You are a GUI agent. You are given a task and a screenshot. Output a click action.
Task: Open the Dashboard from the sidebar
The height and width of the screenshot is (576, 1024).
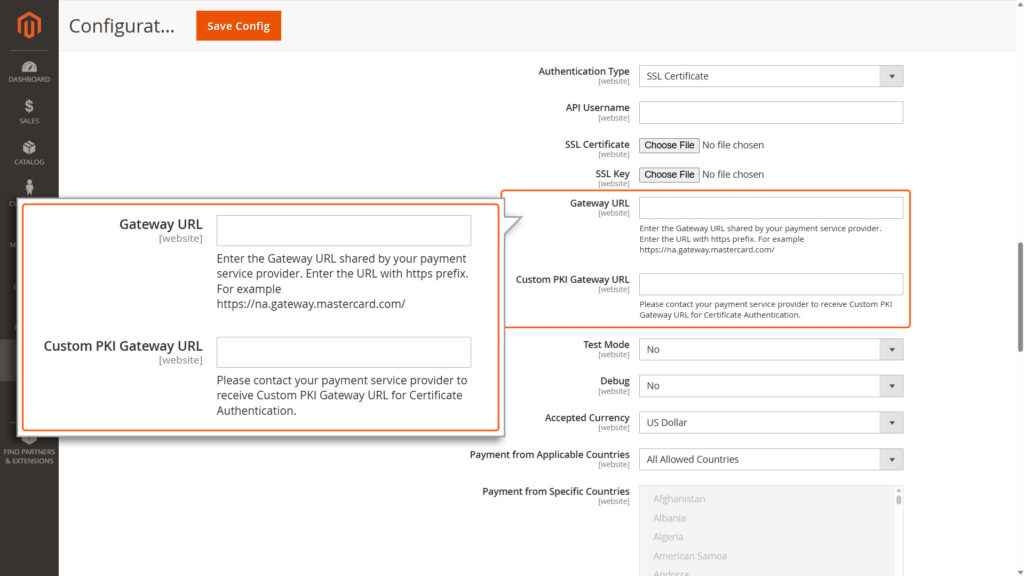[x=29, y=68]
